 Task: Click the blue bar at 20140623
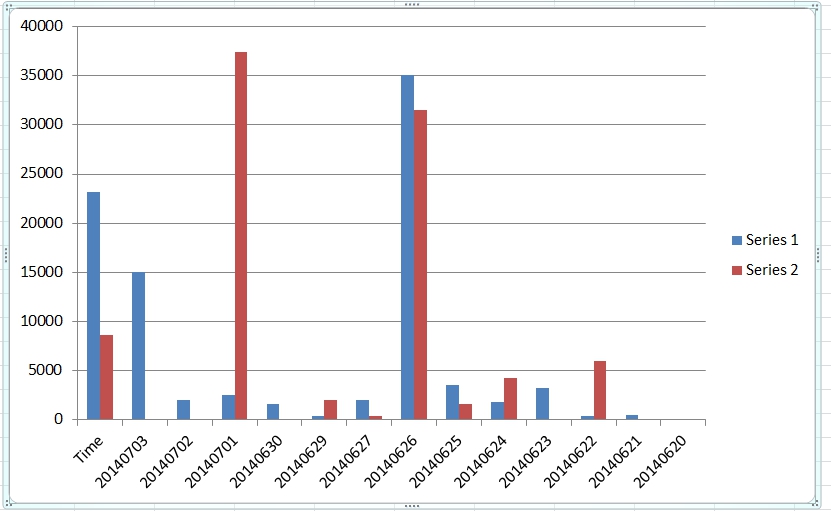coord(542,403)
